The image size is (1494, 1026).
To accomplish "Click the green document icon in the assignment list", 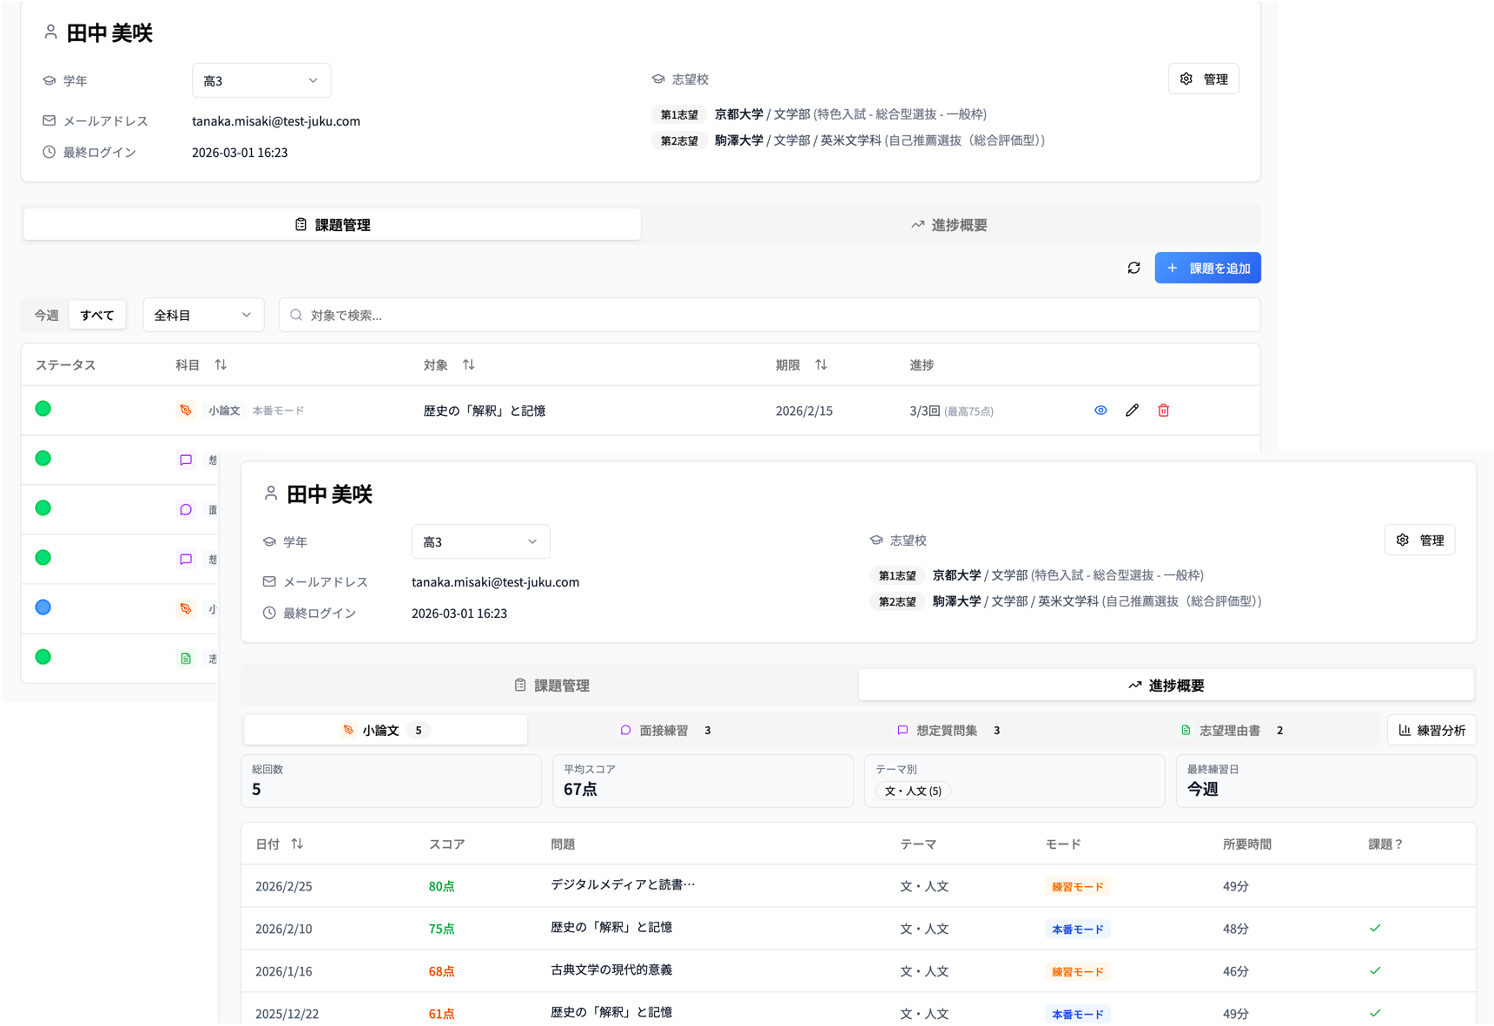I will pyautogui.click(x=186, y=658).
